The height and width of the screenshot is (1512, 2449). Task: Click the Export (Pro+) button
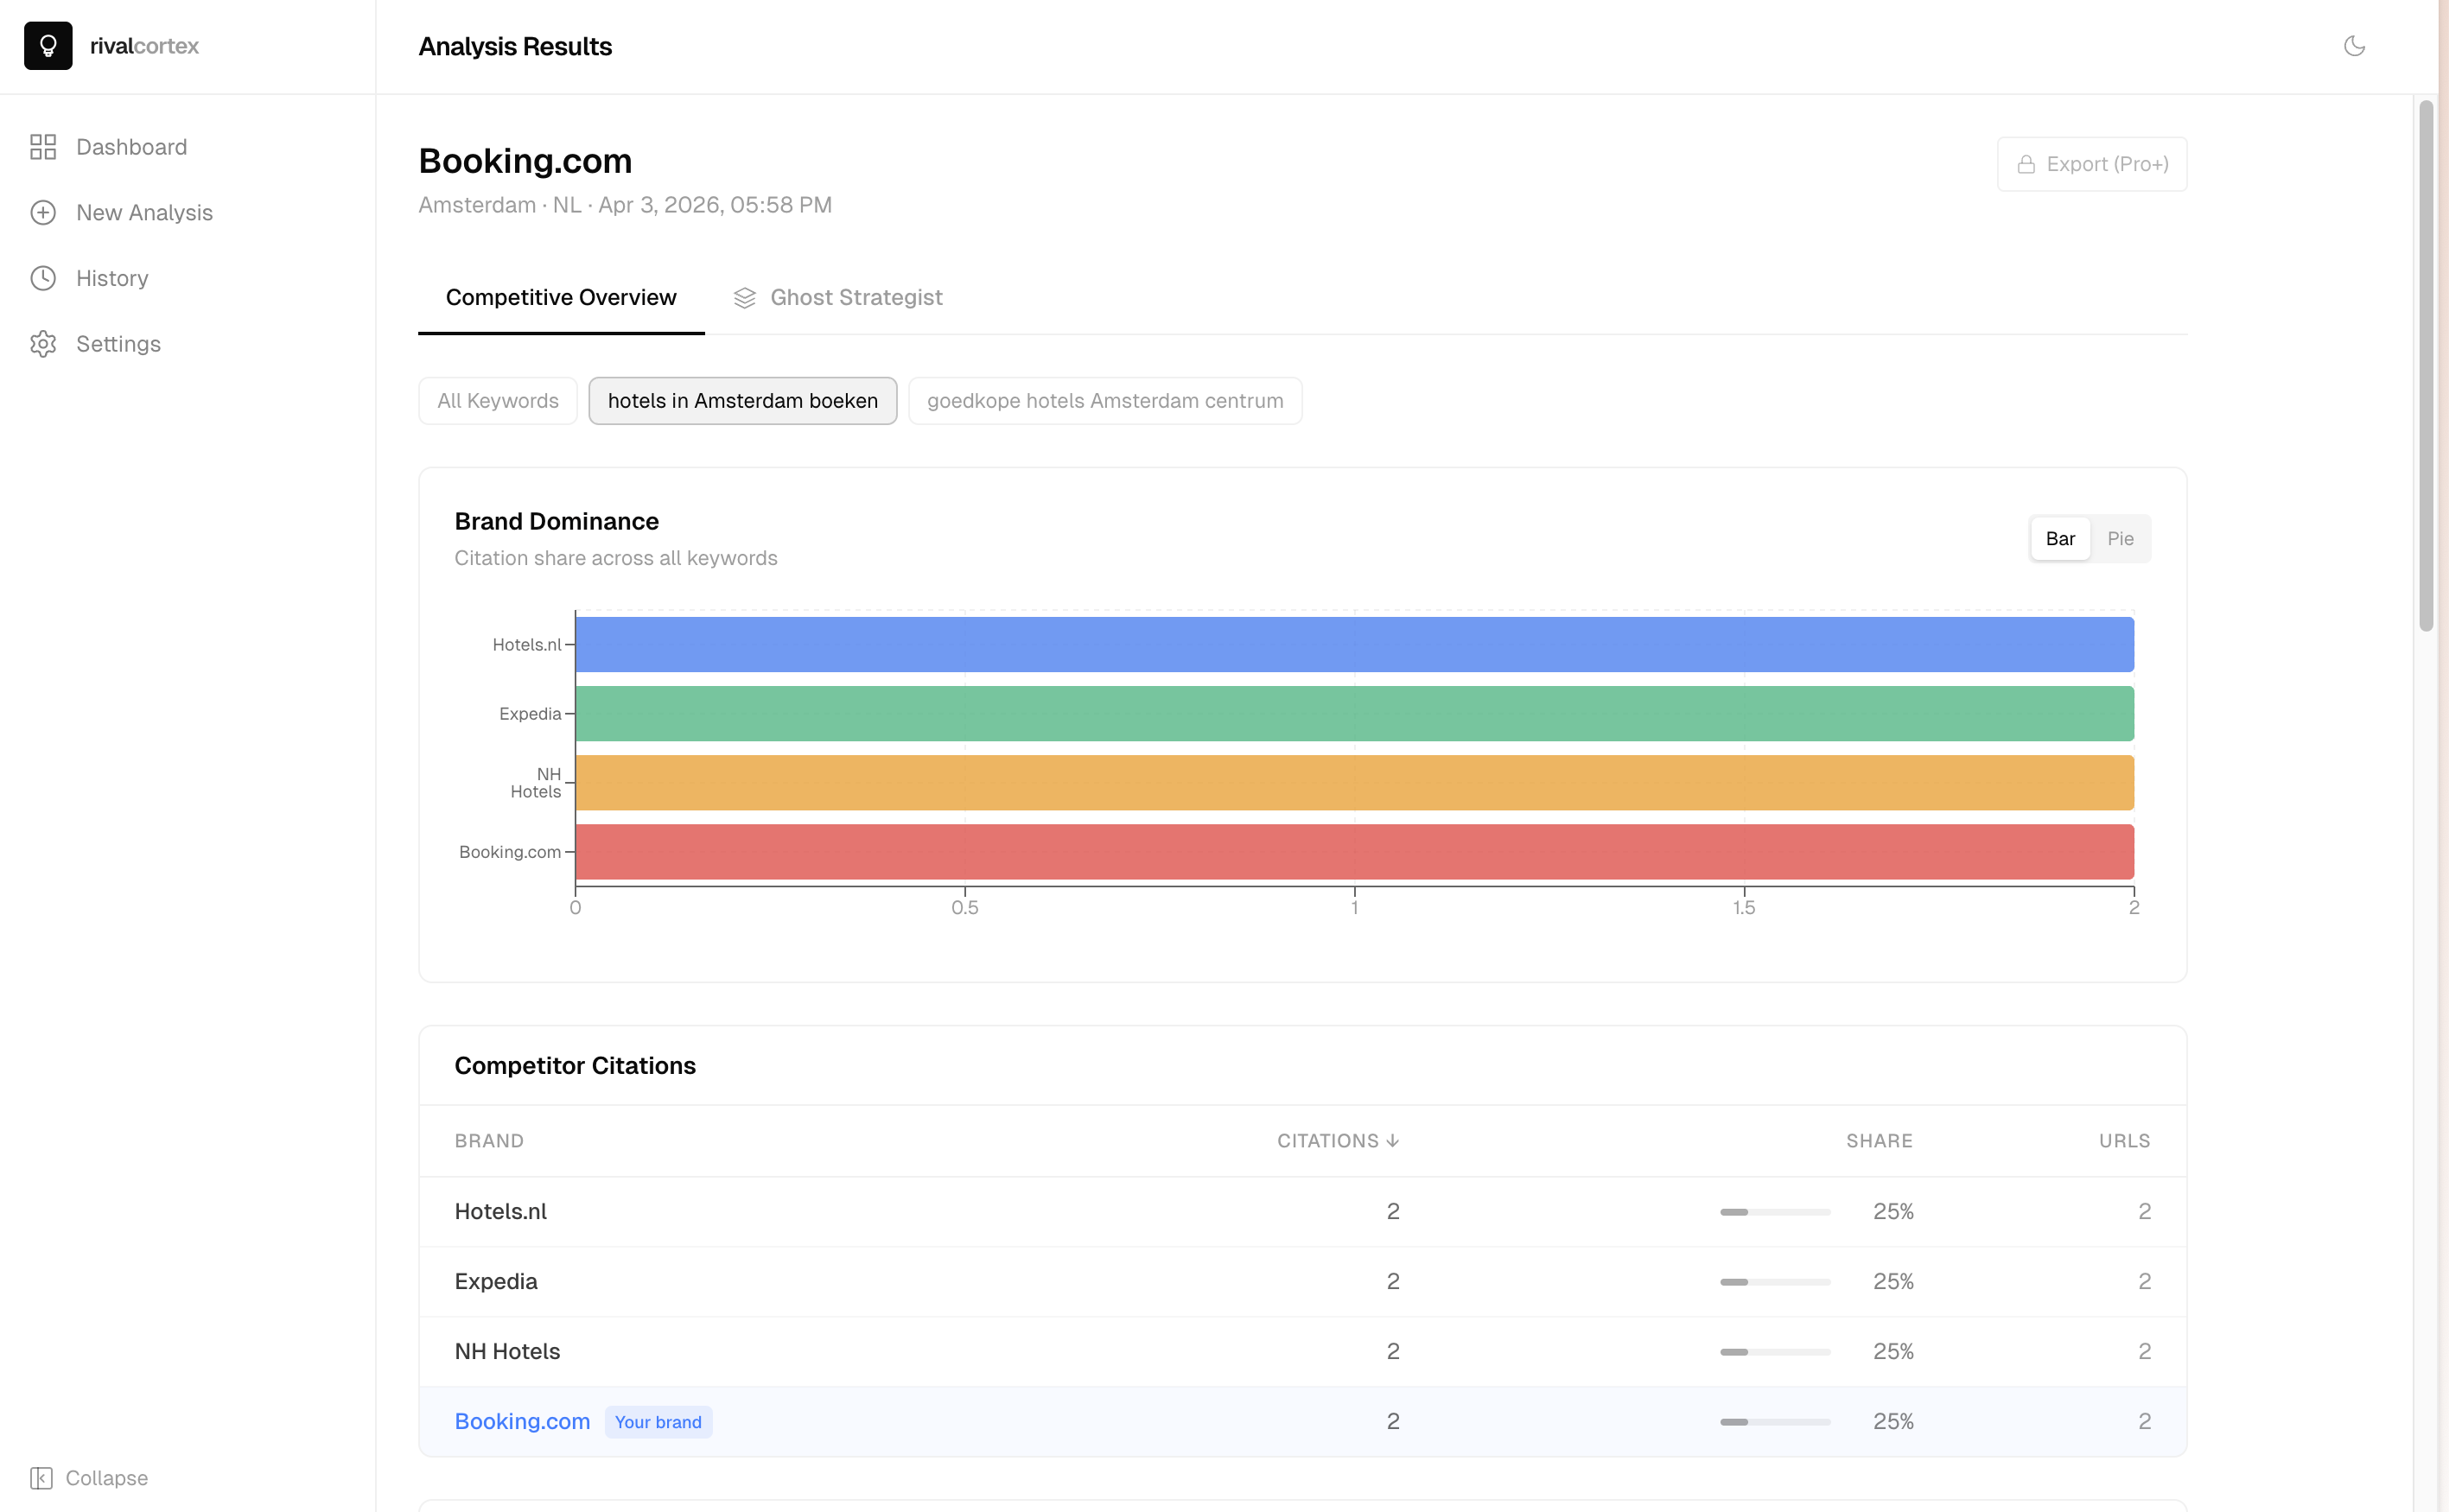(x=2092, y=164)
